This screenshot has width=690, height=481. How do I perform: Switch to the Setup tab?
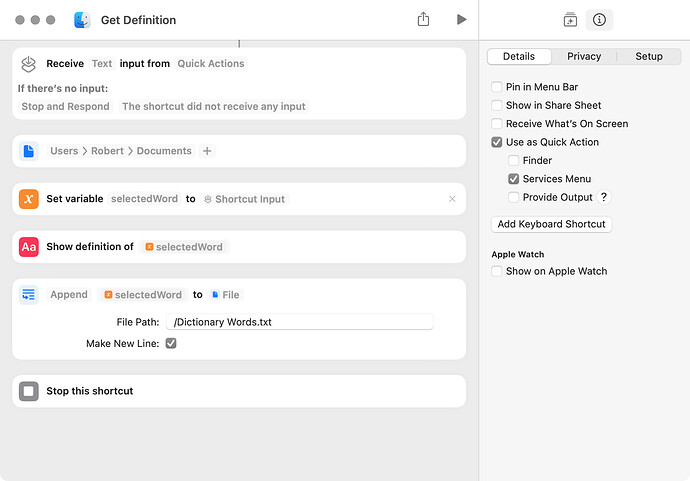(x=649, y=56)
